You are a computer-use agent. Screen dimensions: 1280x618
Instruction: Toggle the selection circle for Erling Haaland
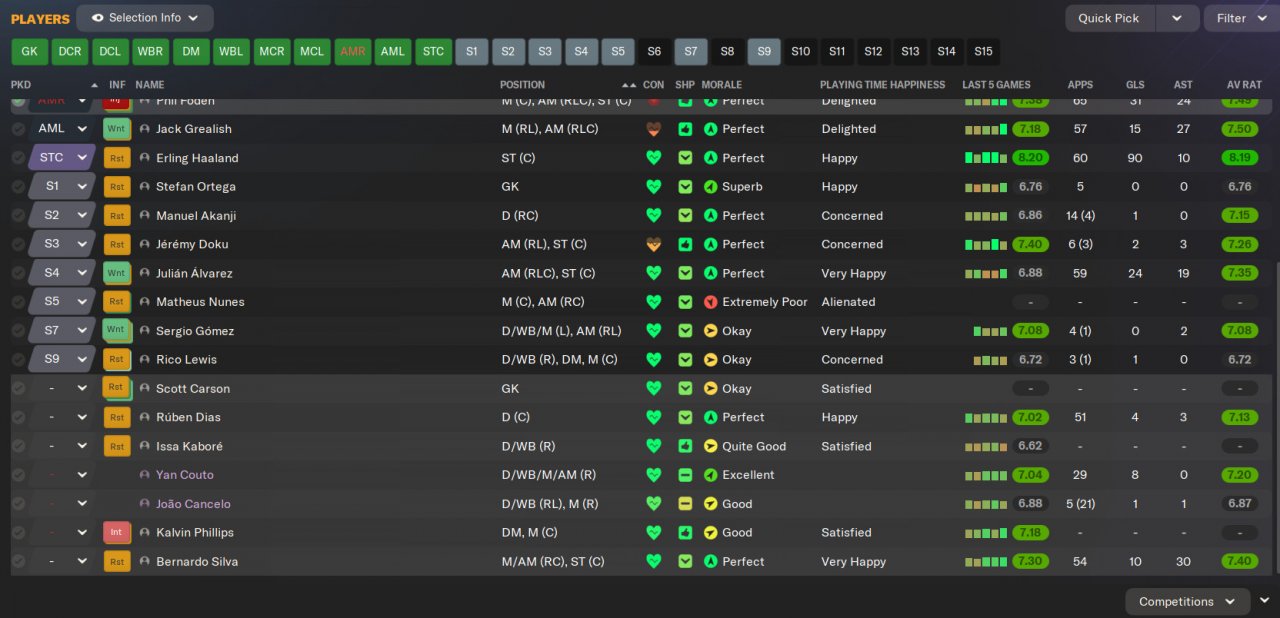pos(18,158)
